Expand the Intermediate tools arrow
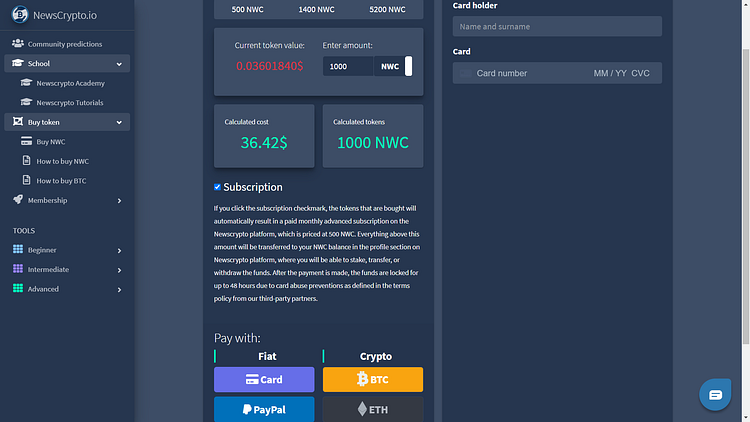 pyautogui.click(x=120, y=270)
